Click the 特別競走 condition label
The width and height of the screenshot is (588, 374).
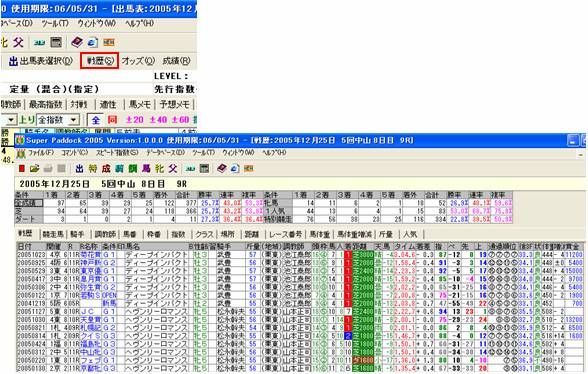click(278, 219)
